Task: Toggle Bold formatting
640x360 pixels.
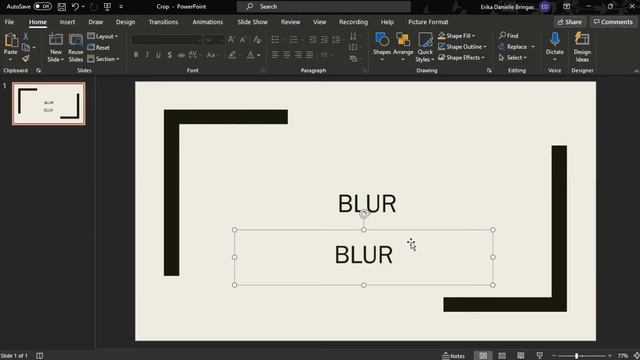Action: tap(136, 55)
